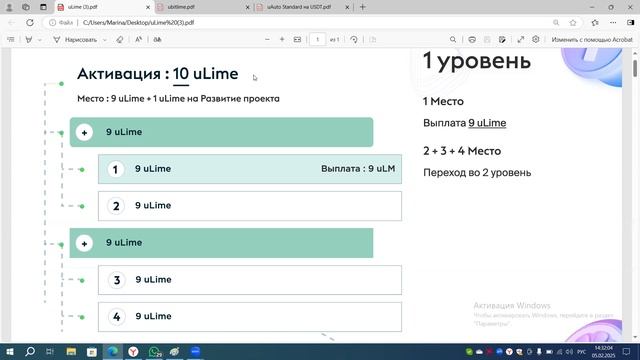Open a new browser tab
Viewport: 640px width, 360px height.
362,7
